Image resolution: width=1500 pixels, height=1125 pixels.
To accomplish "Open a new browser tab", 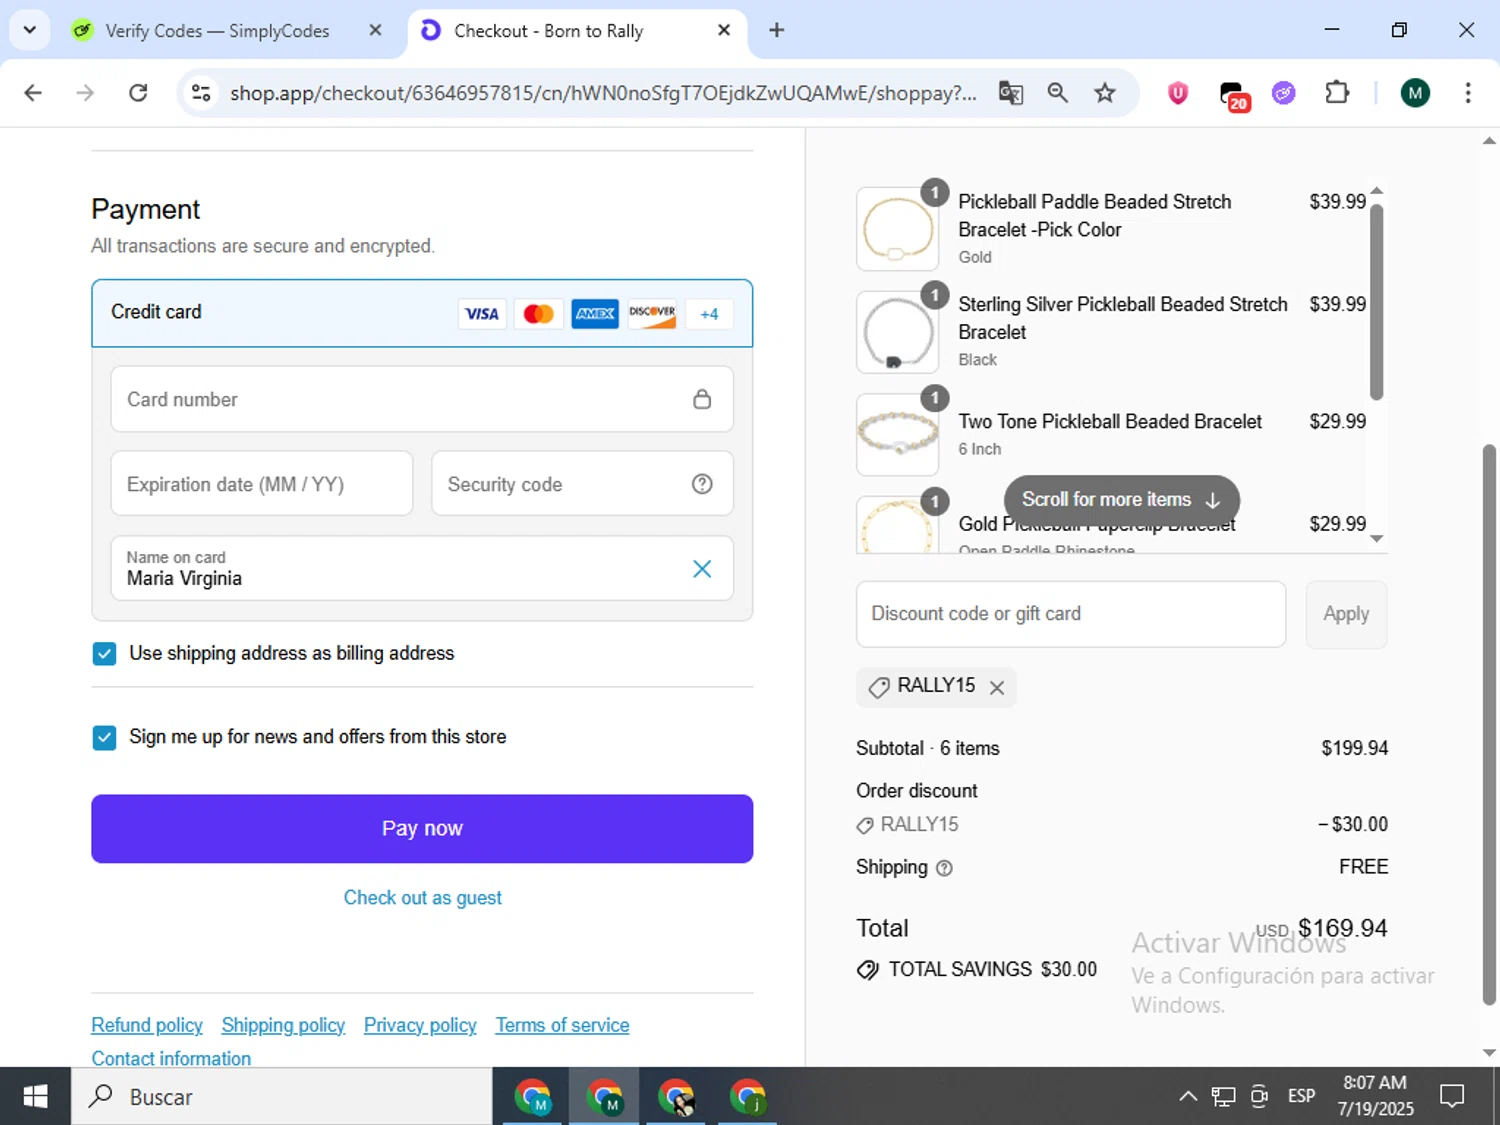I will click(x=776, y=30).
